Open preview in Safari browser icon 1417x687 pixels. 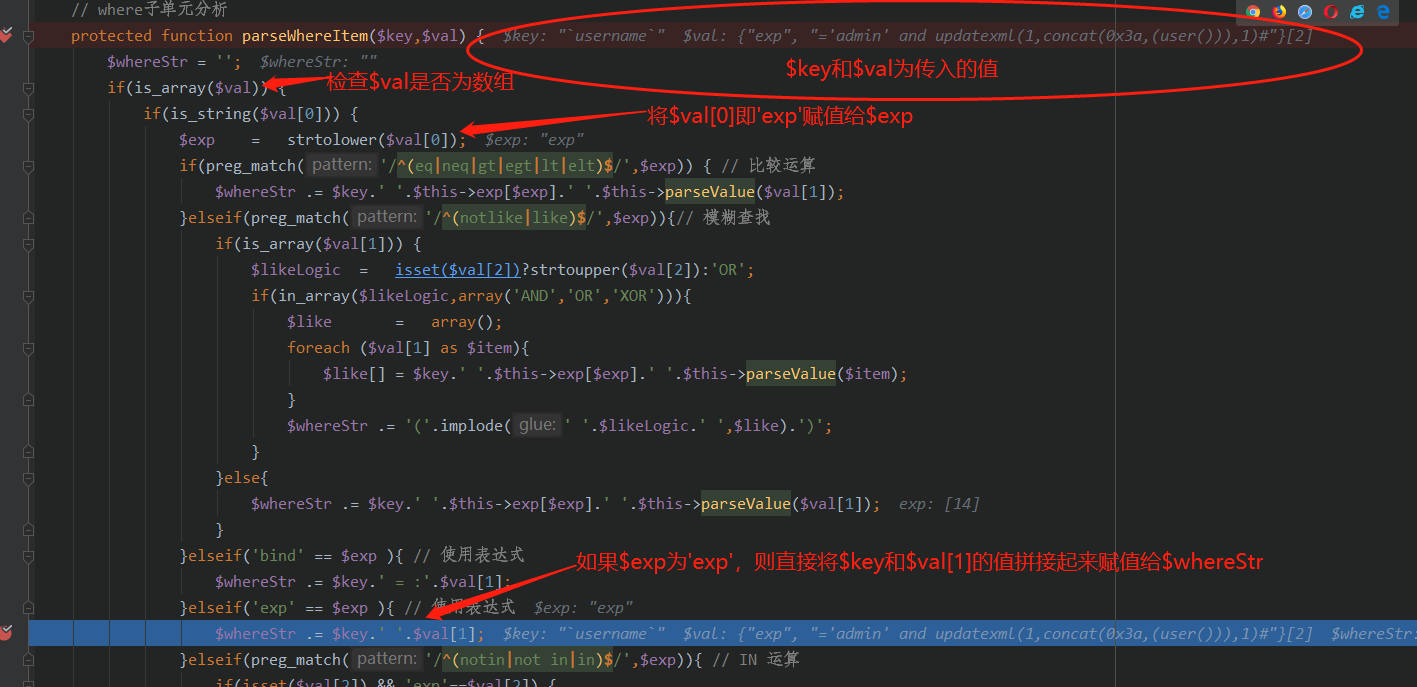tap(1305, 12)
